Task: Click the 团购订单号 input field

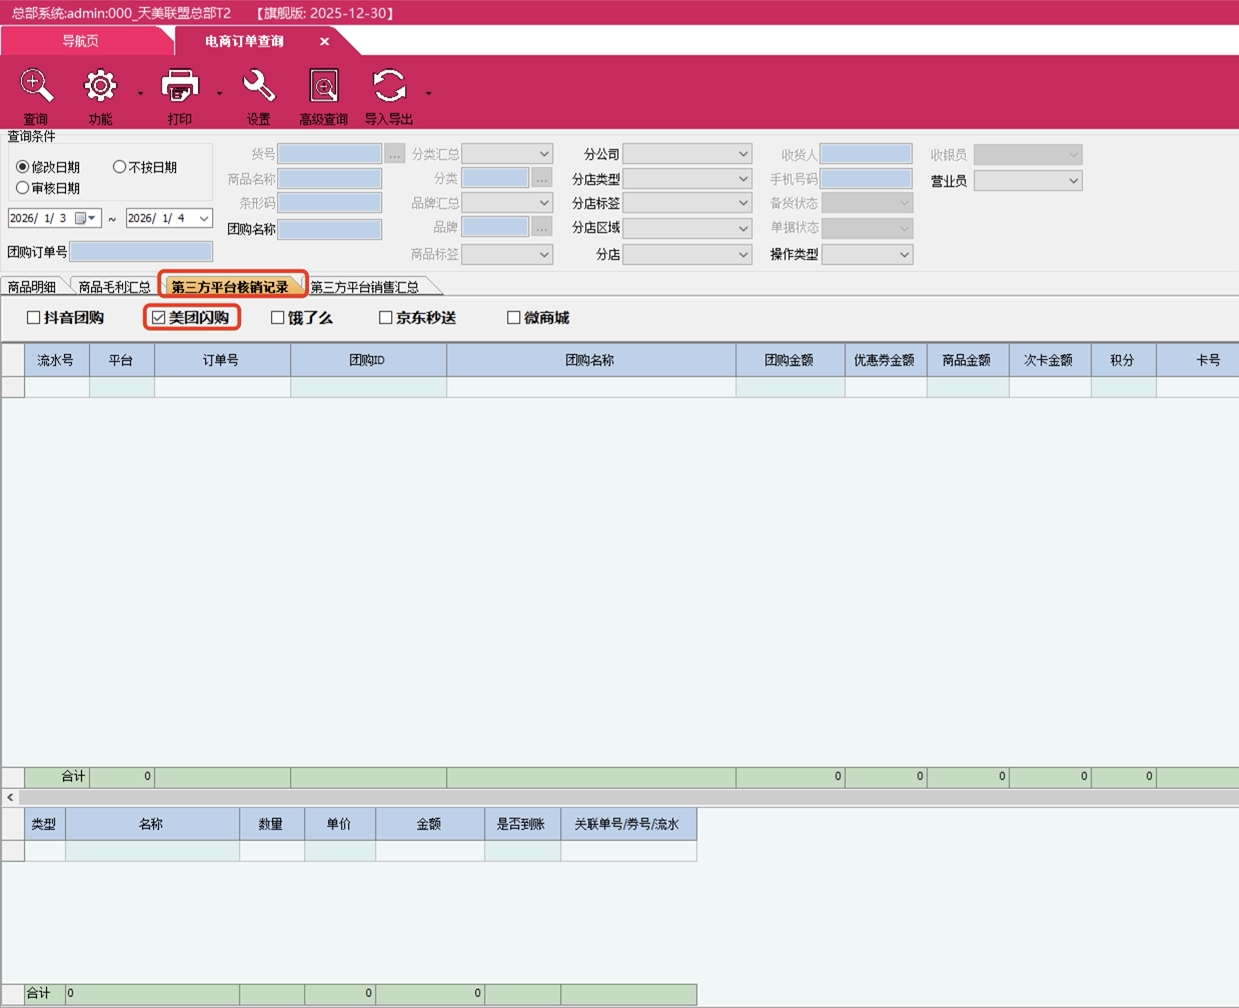Action: coord(141,252)
